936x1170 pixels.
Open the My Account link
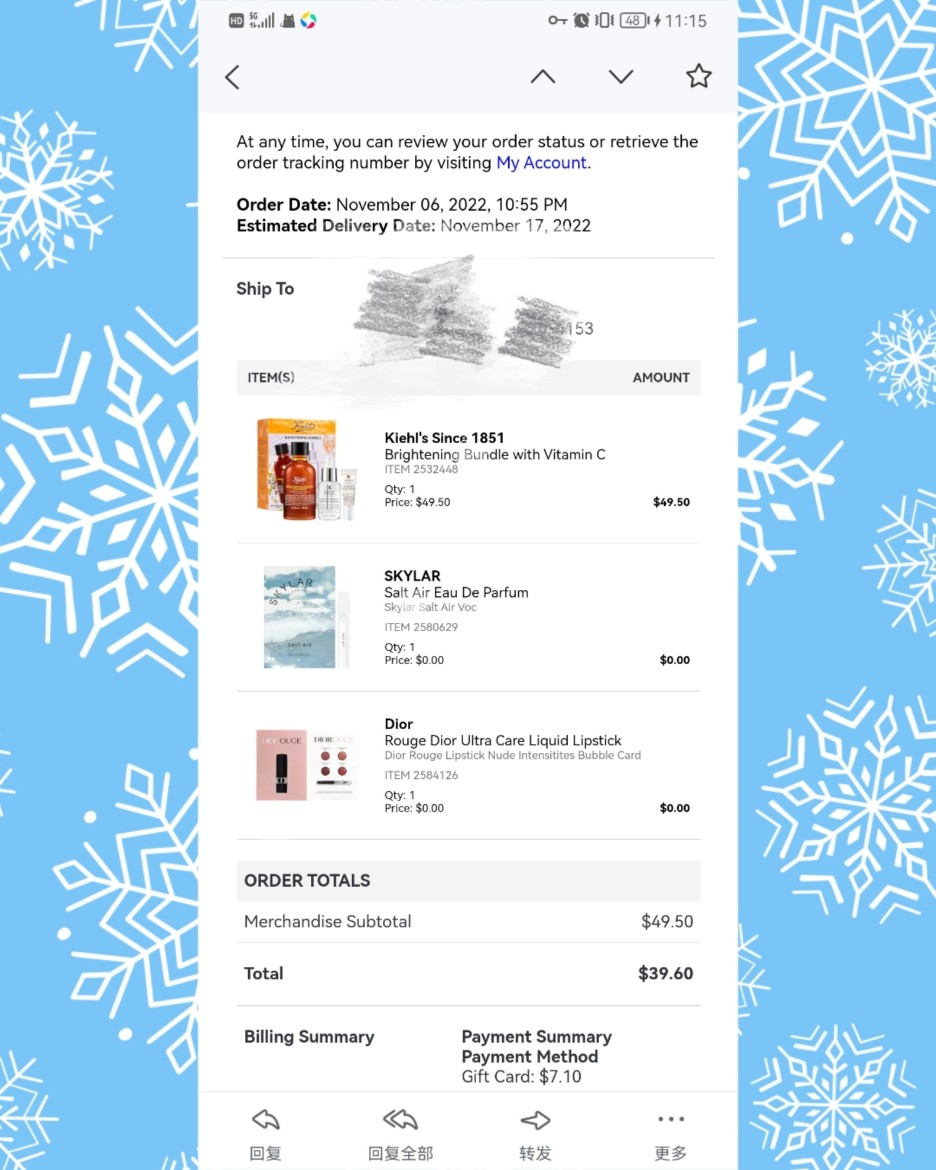pyautogui.click(x=541, y=163)
